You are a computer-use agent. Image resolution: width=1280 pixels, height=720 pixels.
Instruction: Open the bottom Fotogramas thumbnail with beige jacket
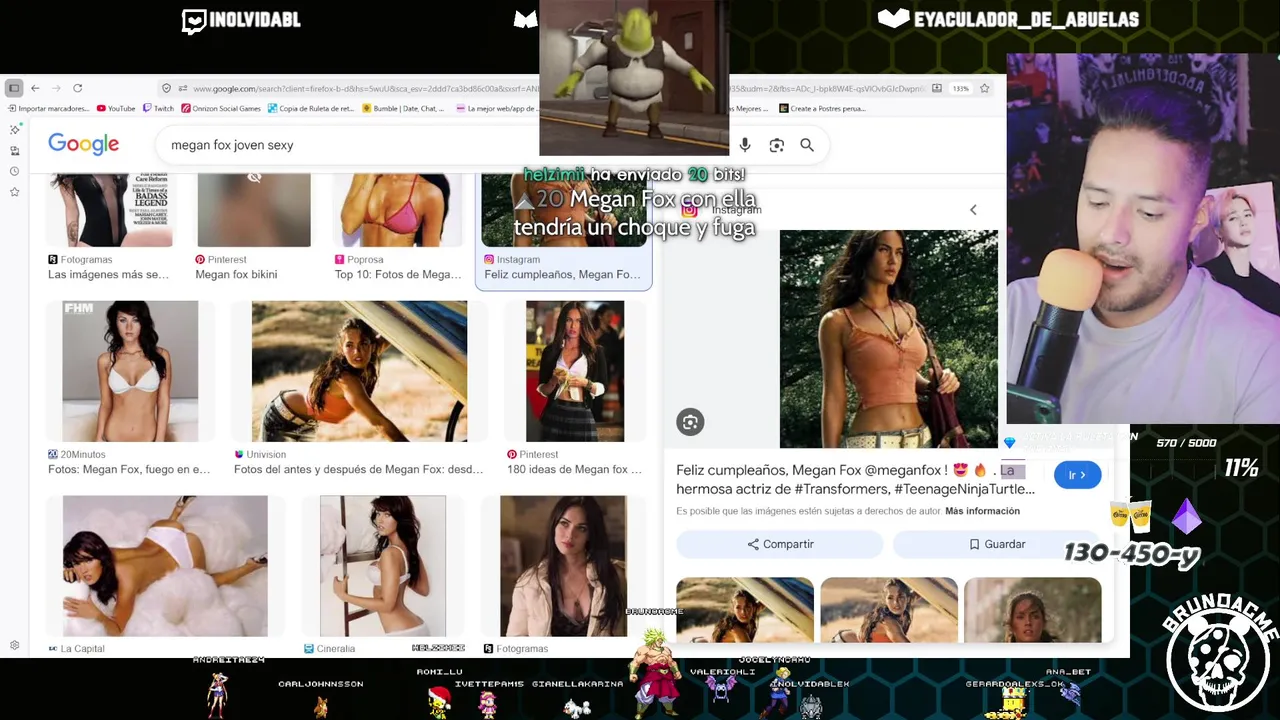click(x=563, y=566)
